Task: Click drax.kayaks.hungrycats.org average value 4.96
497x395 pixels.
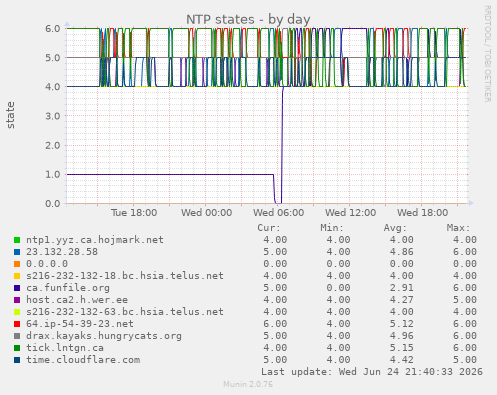Action: [402, 336]
